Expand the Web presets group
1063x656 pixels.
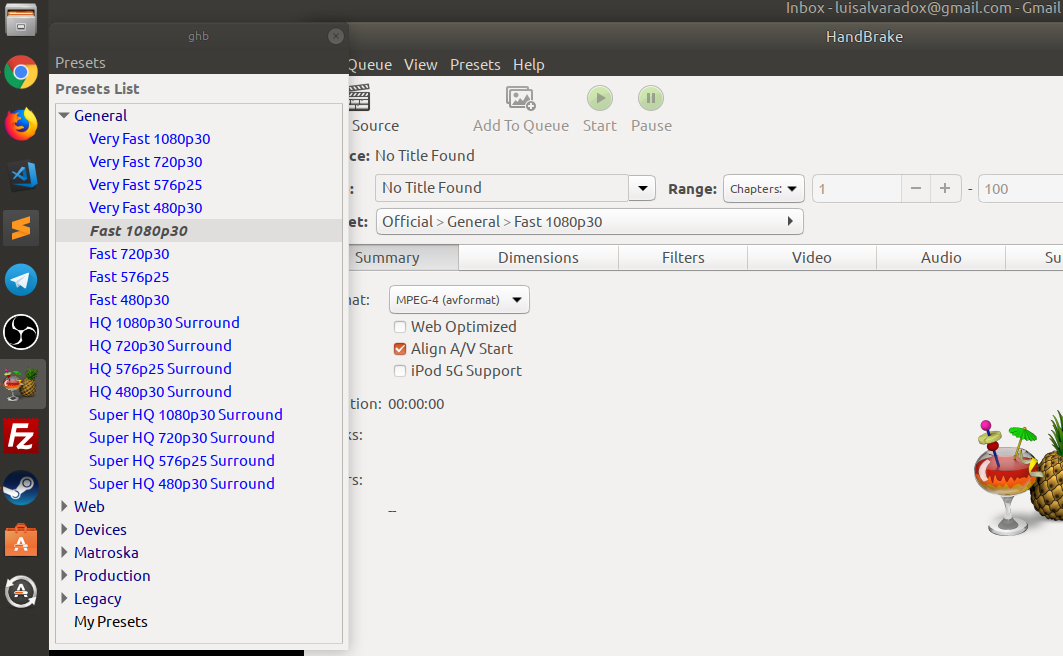(x=64, y=506)
